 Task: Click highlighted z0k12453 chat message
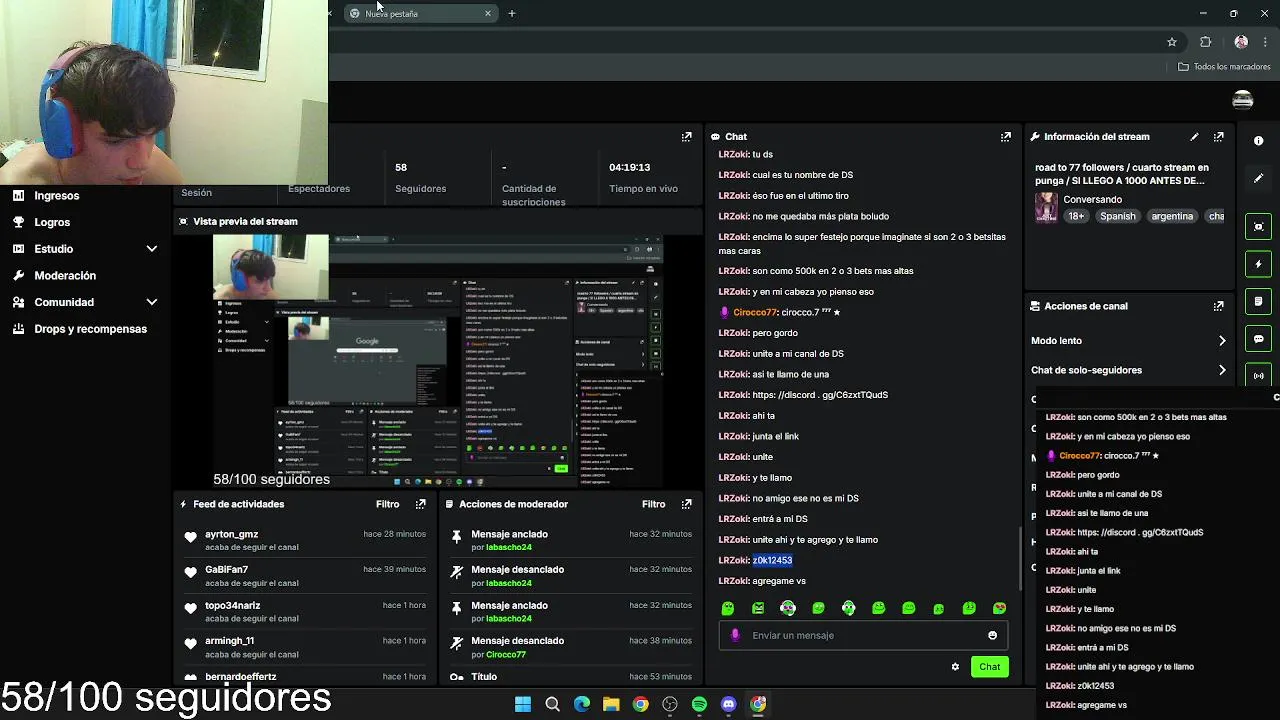[772, 560]
